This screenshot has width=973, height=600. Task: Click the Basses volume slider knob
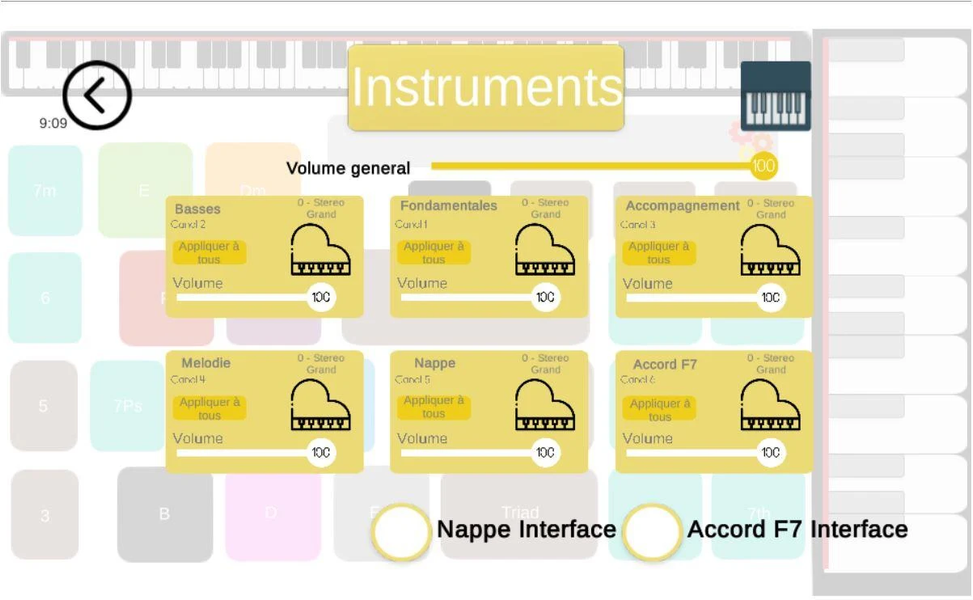pos(321,297)
